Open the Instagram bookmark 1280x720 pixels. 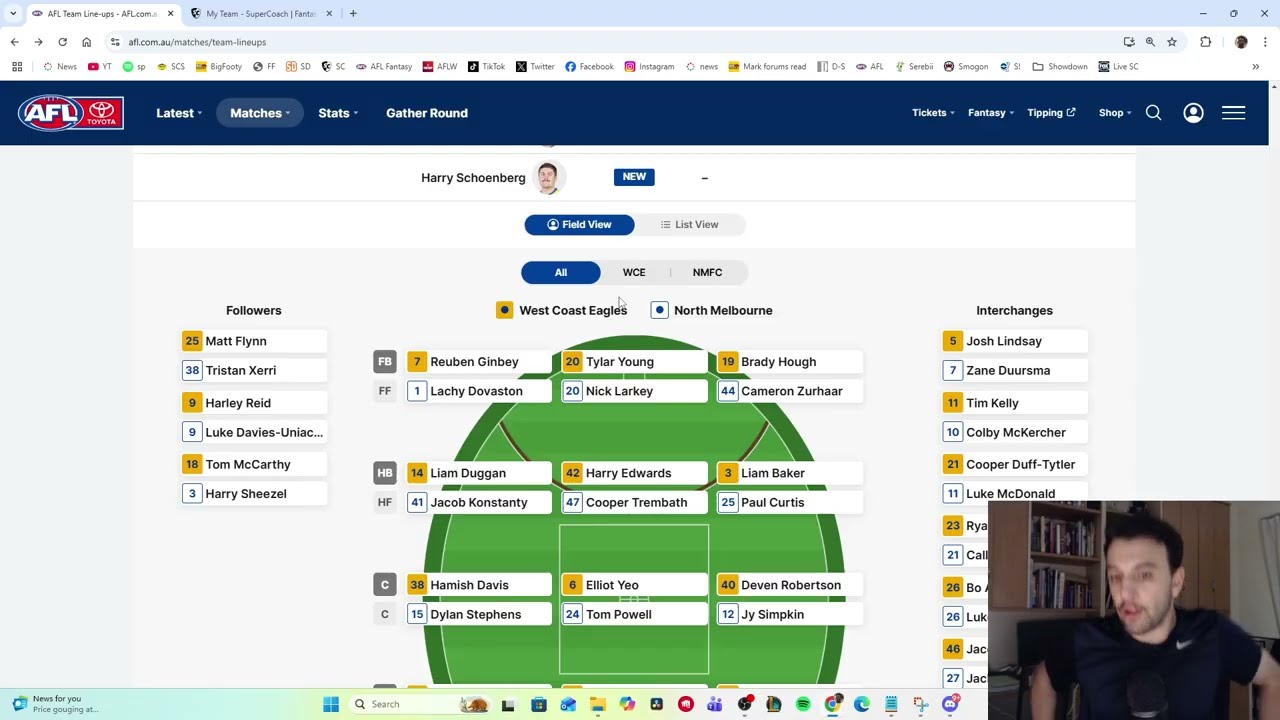pyautogui.click(x=649, y=67)
